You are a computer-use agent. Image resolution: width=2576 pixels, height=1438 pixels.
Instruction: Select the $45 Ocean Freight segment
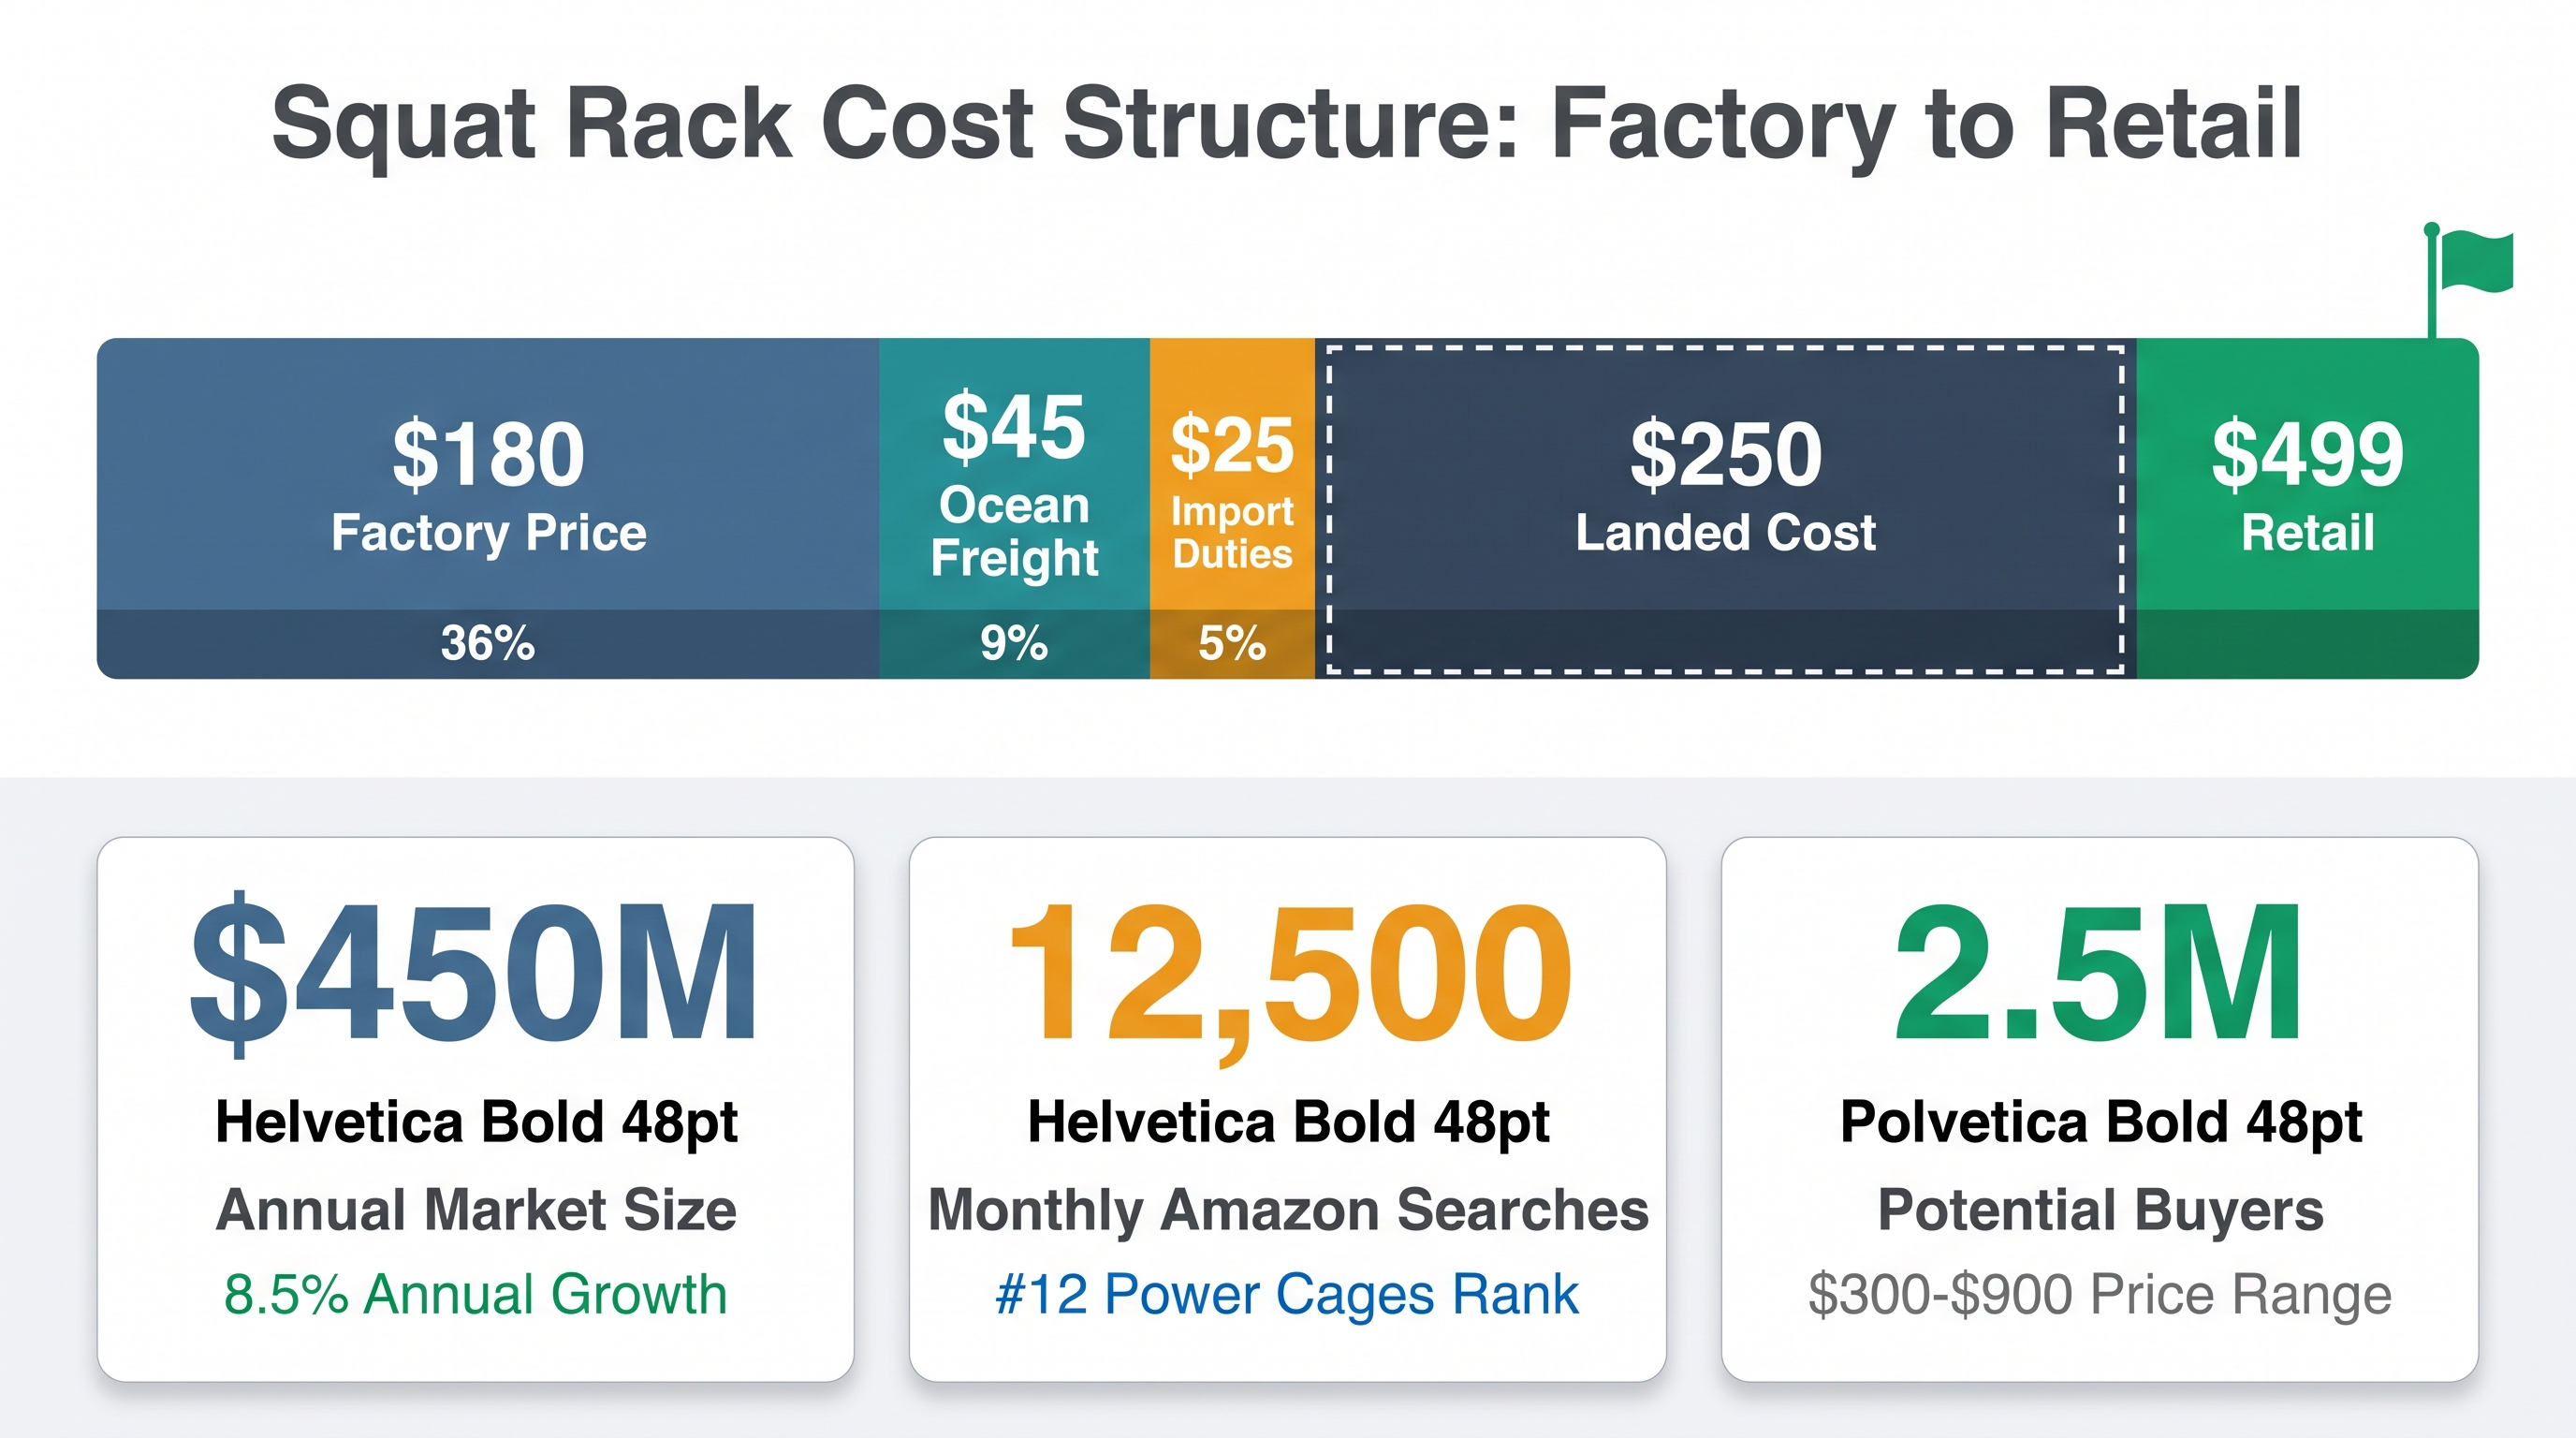[x=1014, y=508]
